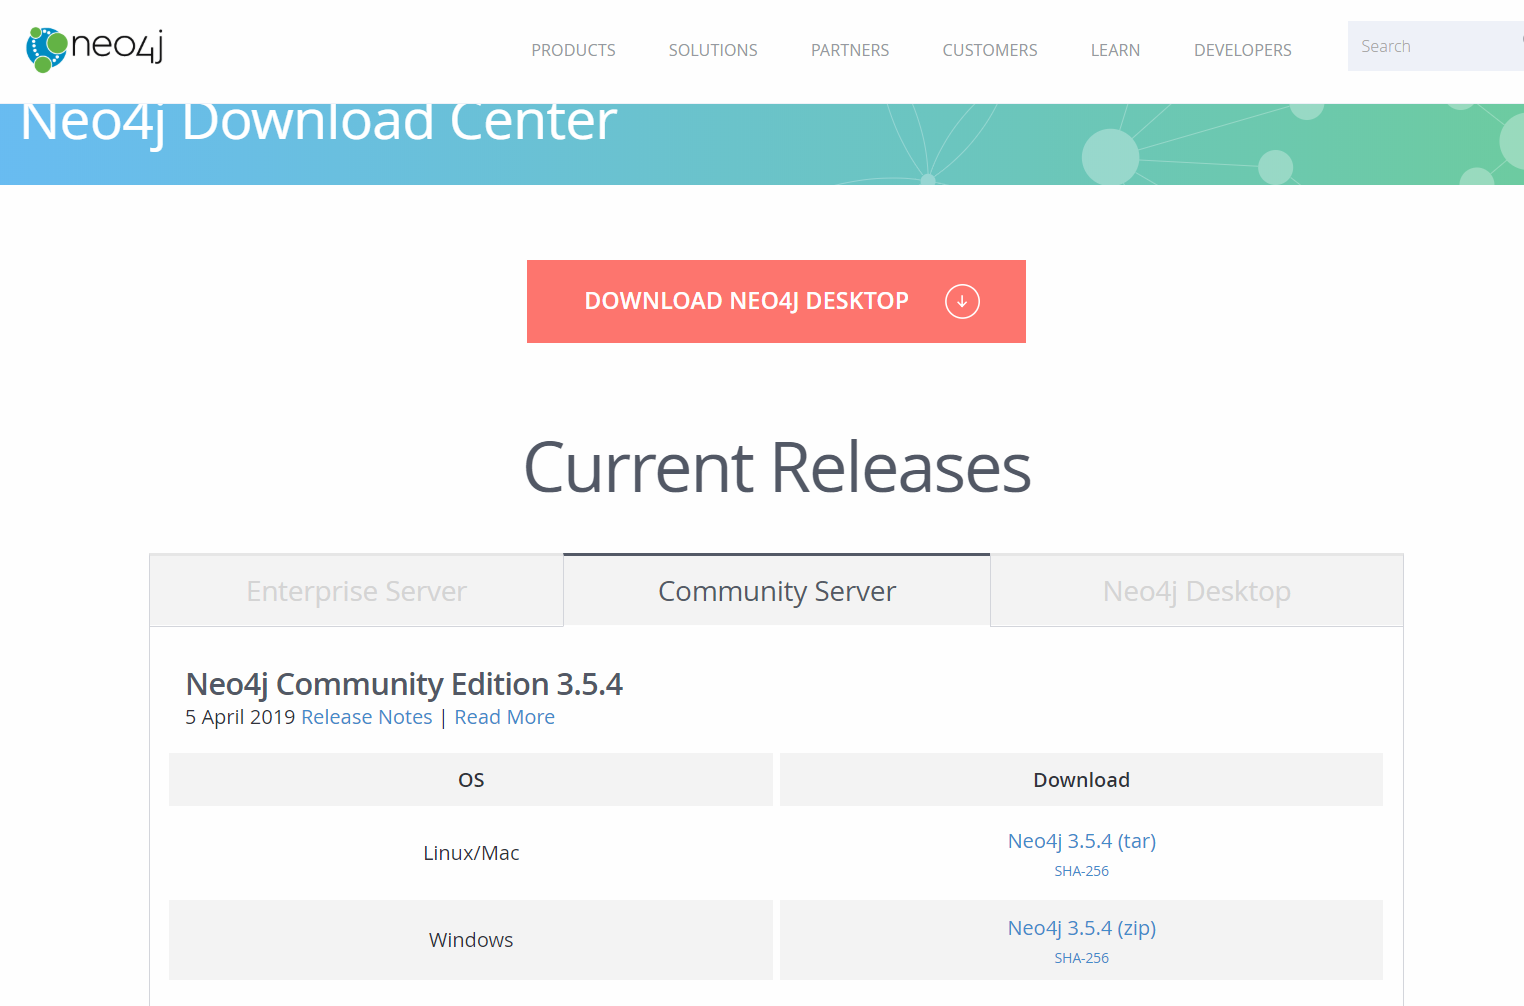This screenshot has width=1524, height=1006.
Task: Download Neo4j 3.5.4 zip for Windows
Action: pyautogui.click(x=1081, y=928)
